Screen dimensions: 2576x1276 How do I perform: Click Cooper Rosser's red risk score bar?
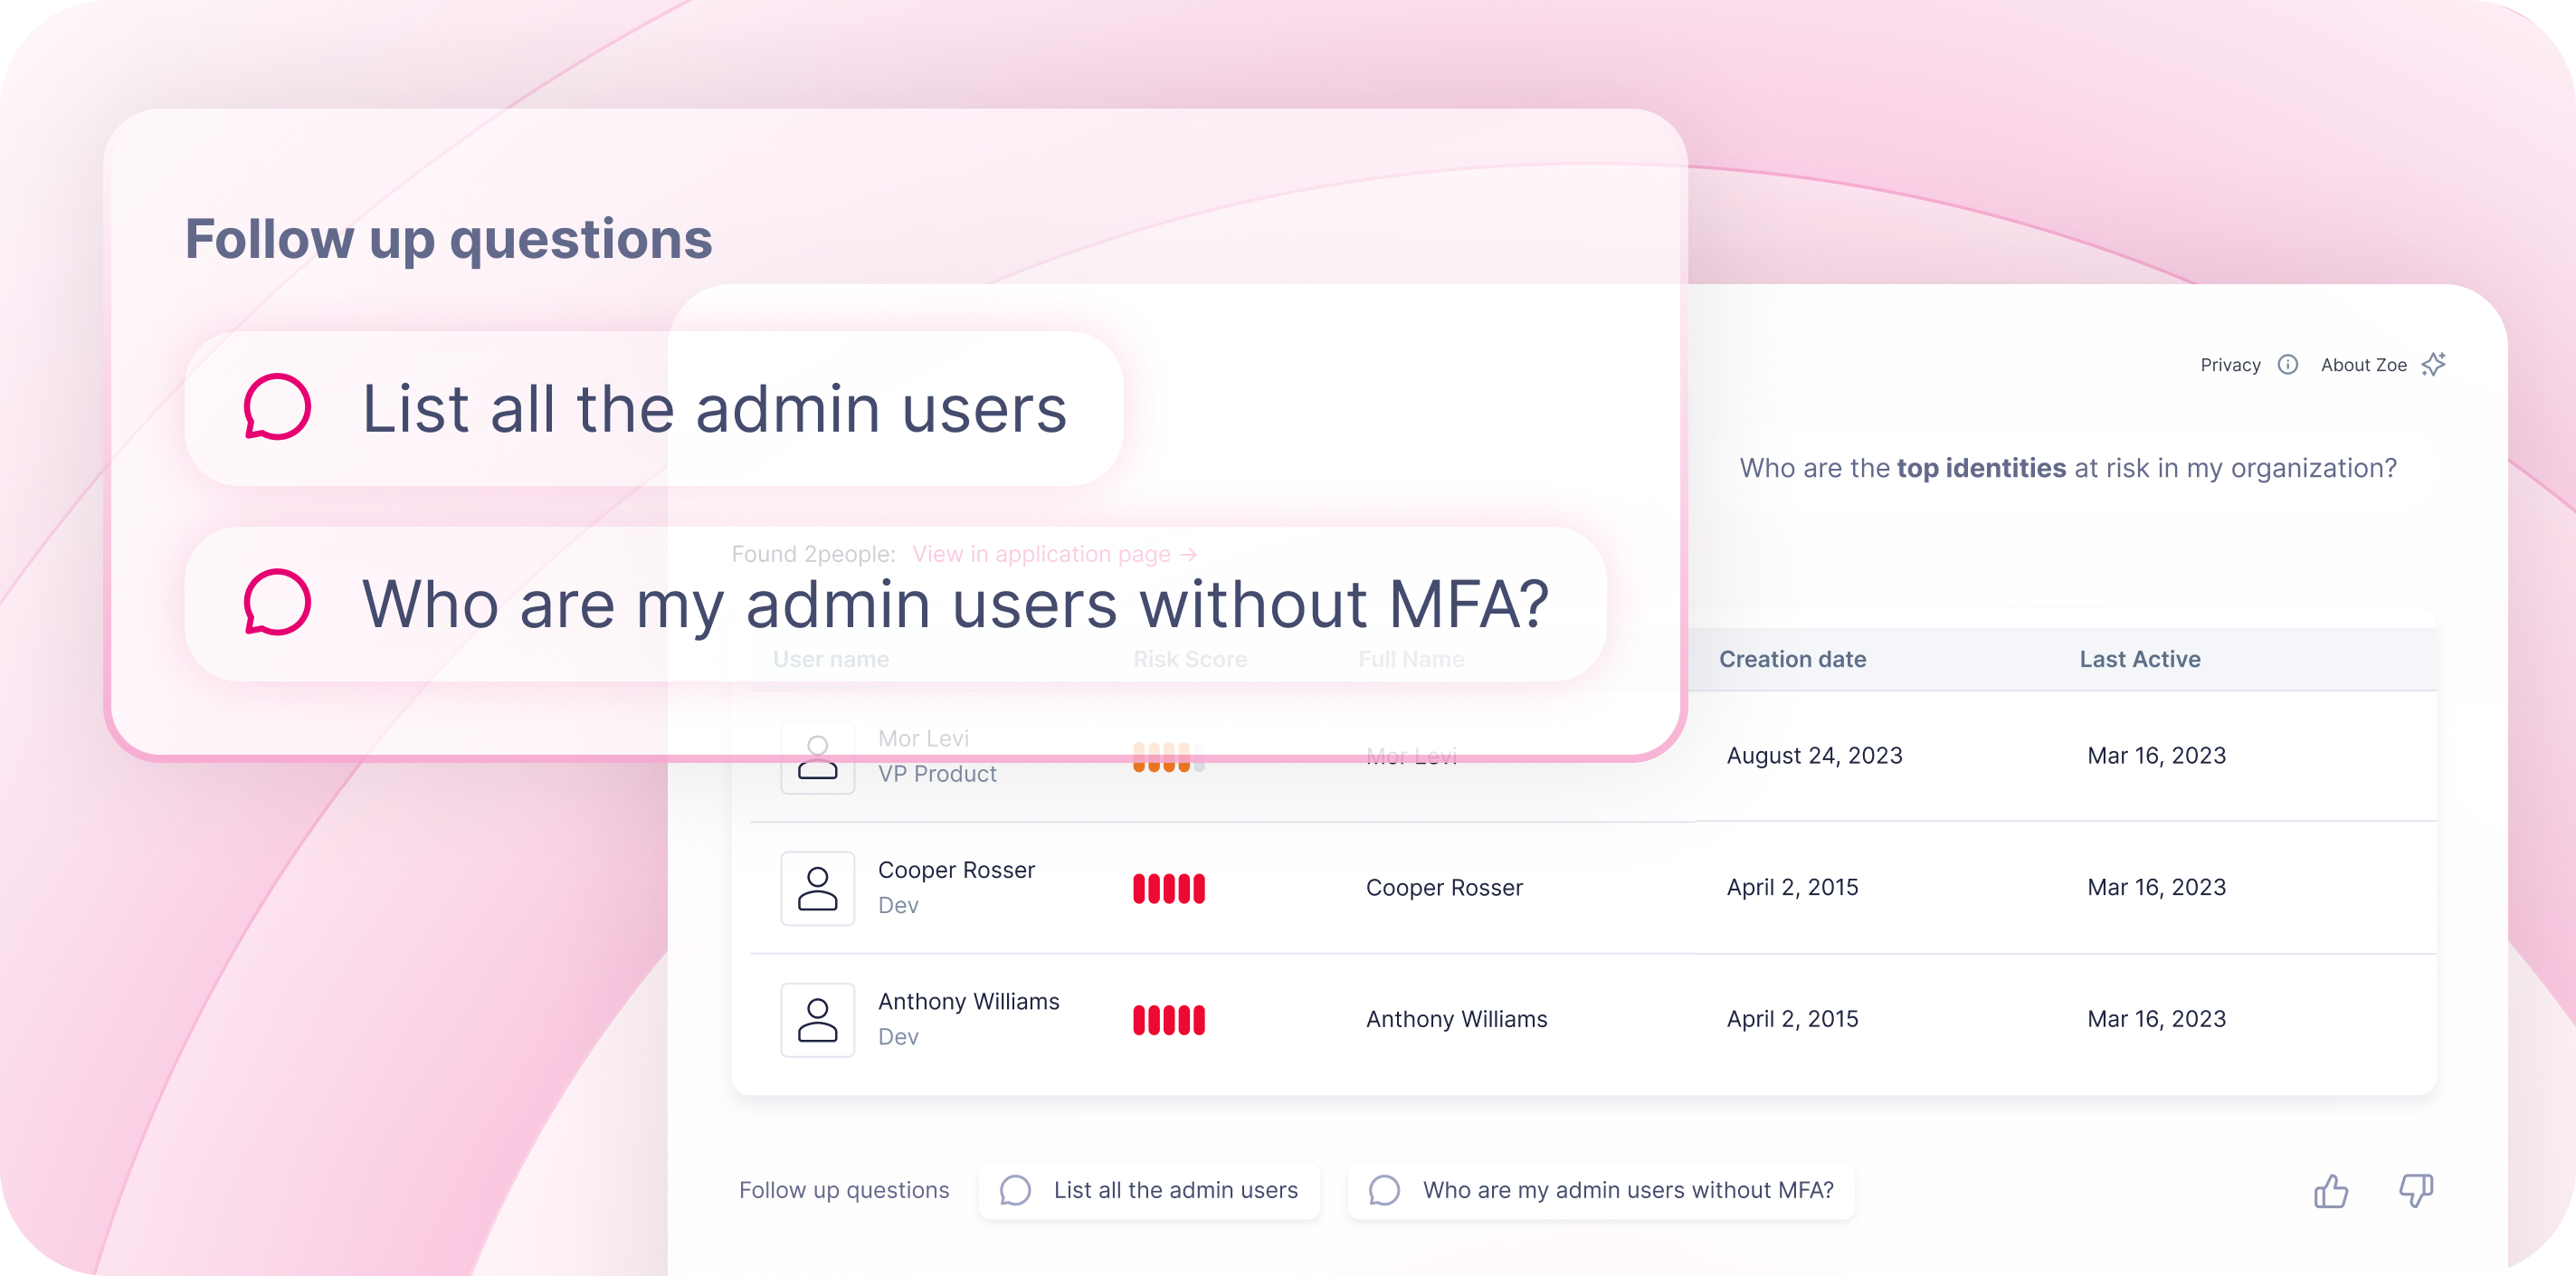(x=1168, y=888)
